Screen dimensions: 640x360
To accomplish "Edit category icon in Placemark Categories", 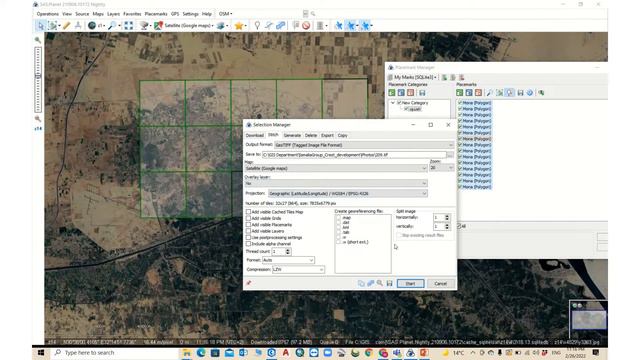I will coord(401,93).
